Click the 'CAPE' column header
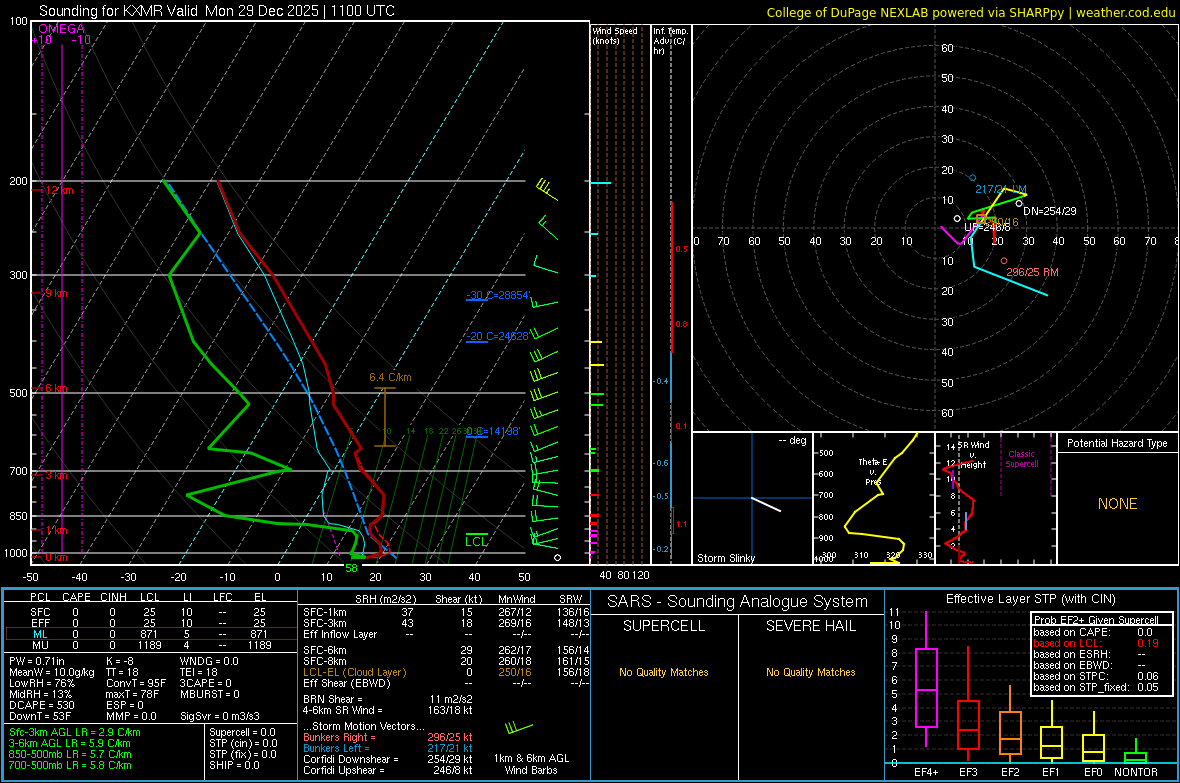 coord(76,597)
